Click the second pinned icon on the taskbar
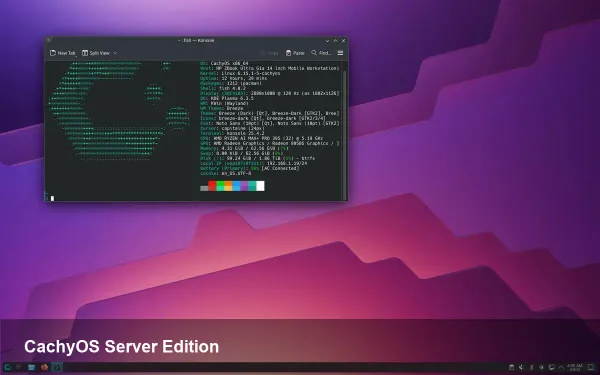This screenshot has height=375, width=600. tap(19, 367)
